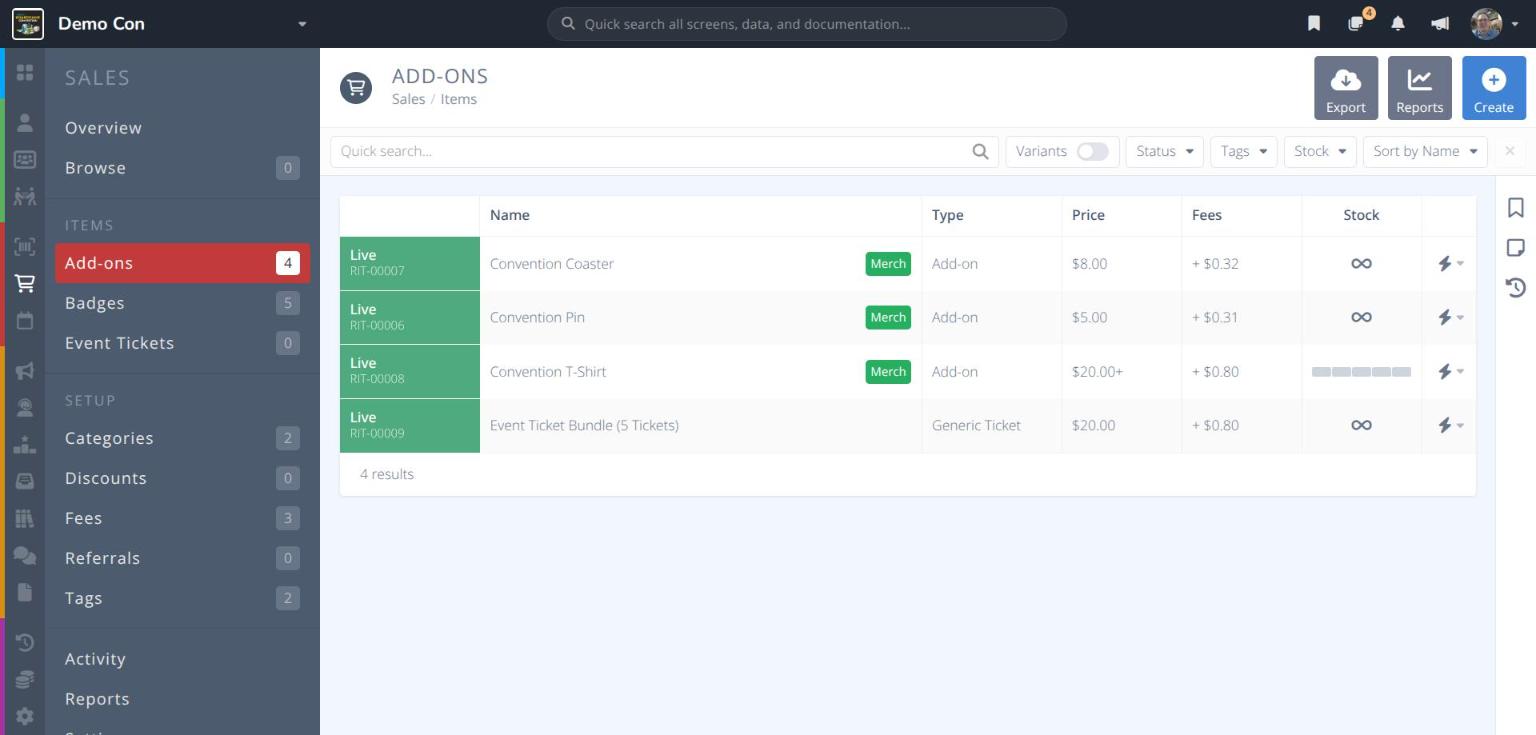
Task: Open the Event Ticket Bundle (5 Tickets) row
Action: point(908,426)
